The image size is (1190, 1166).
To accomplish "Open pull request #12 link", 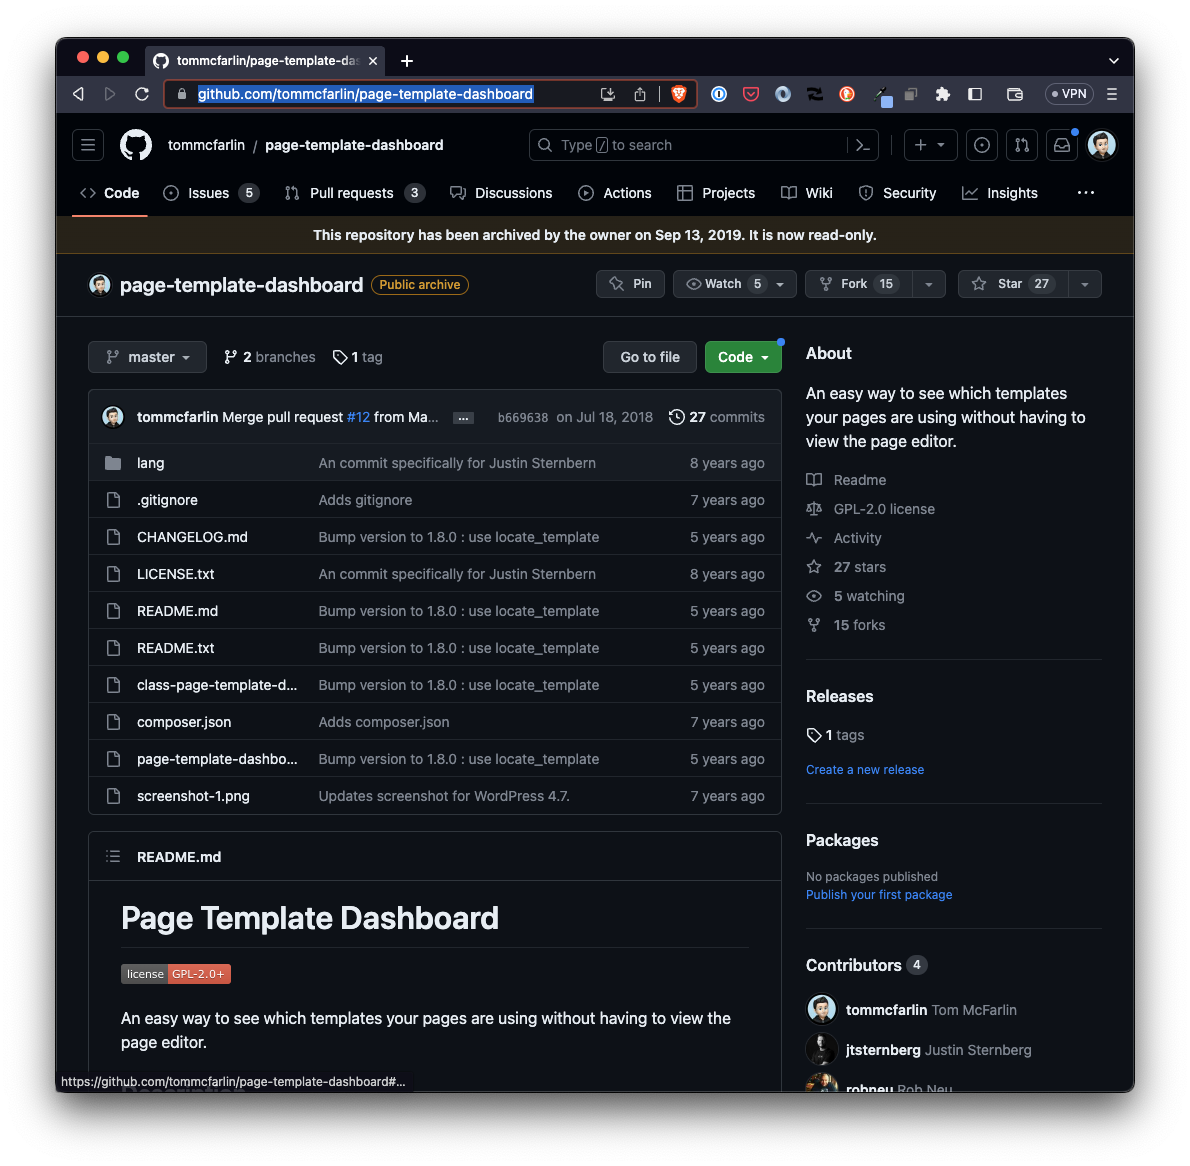I will [x=358, y=417].
